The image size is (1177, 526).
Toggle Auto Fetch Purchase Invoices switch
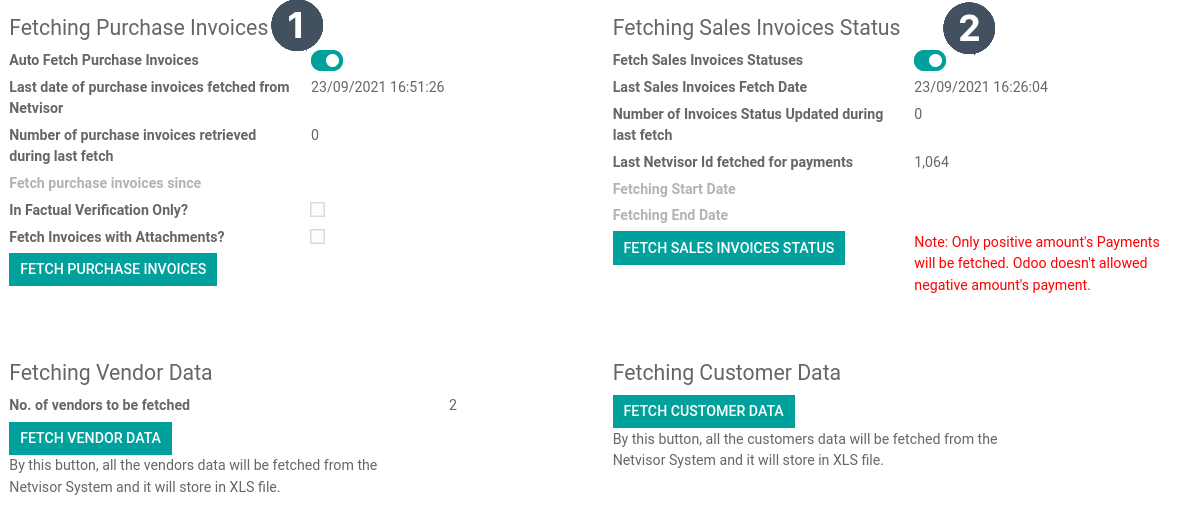(327, 60)
